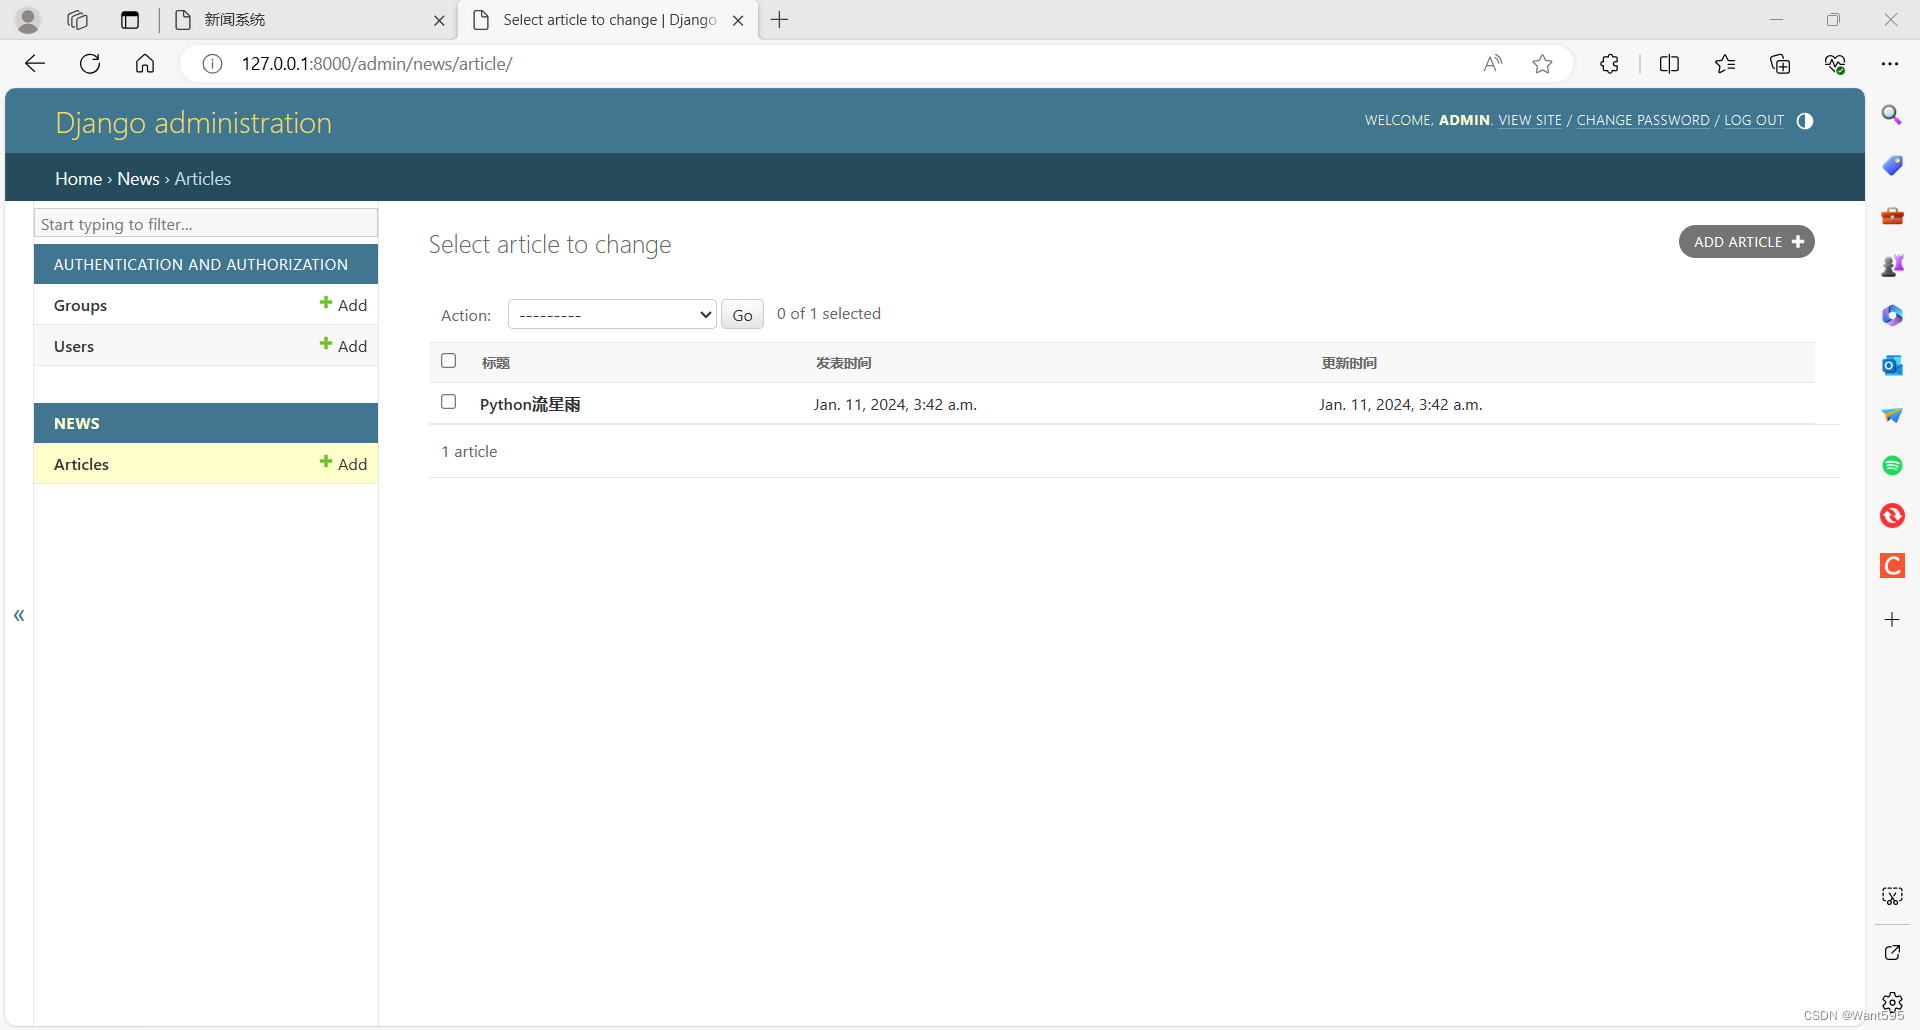Select the 'Select article to change' tab
Image resolution: width=1920 pixels, height=1030 pixels.
[610, 20]
